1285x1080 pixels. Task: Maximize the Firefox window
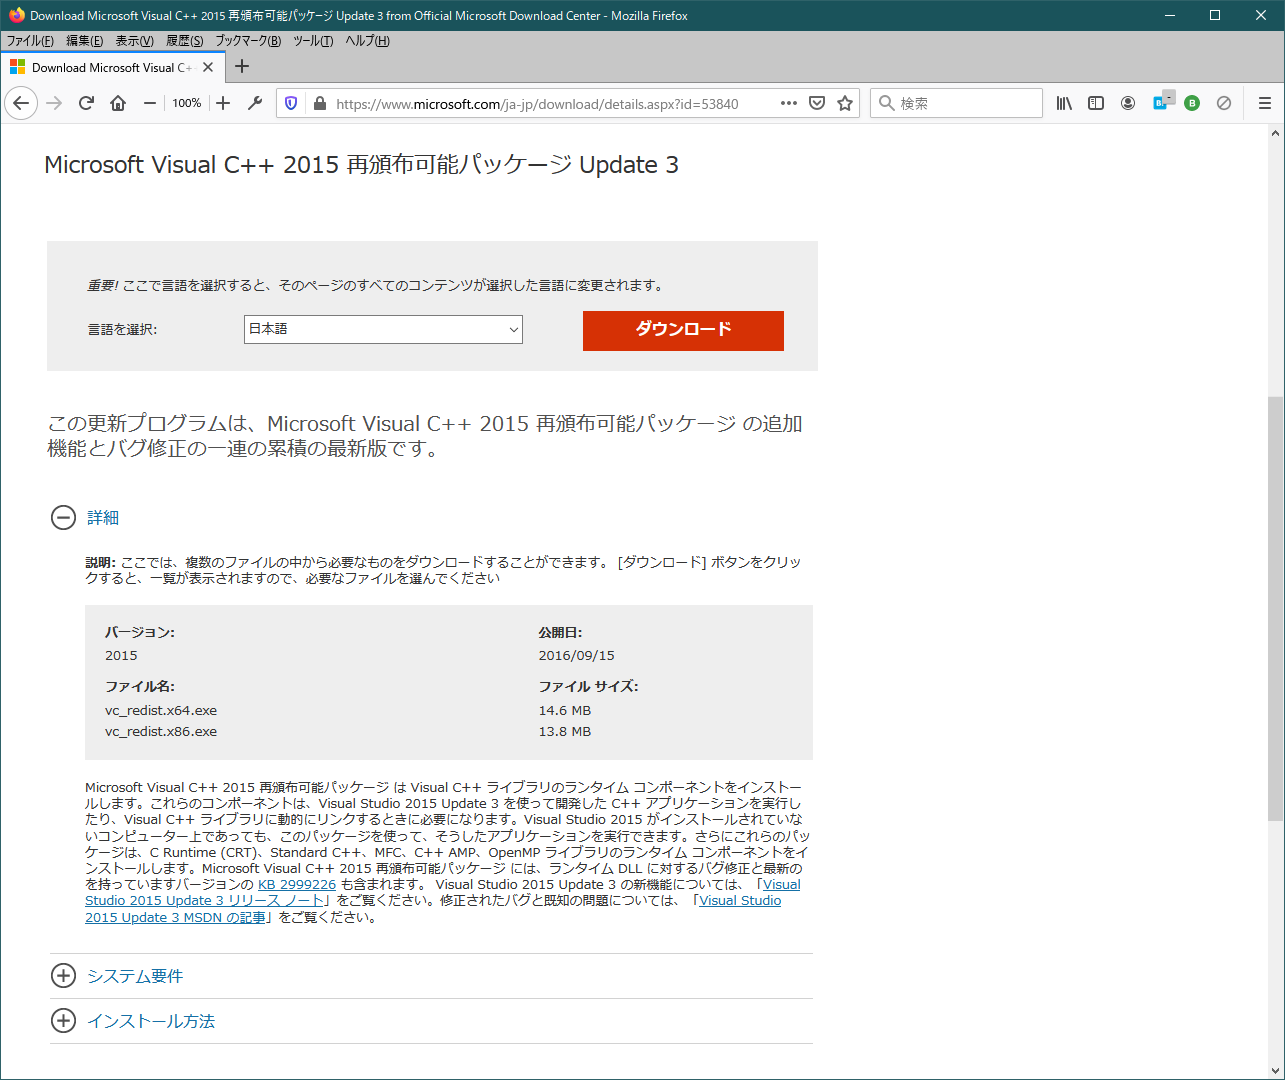point(1215,15)
